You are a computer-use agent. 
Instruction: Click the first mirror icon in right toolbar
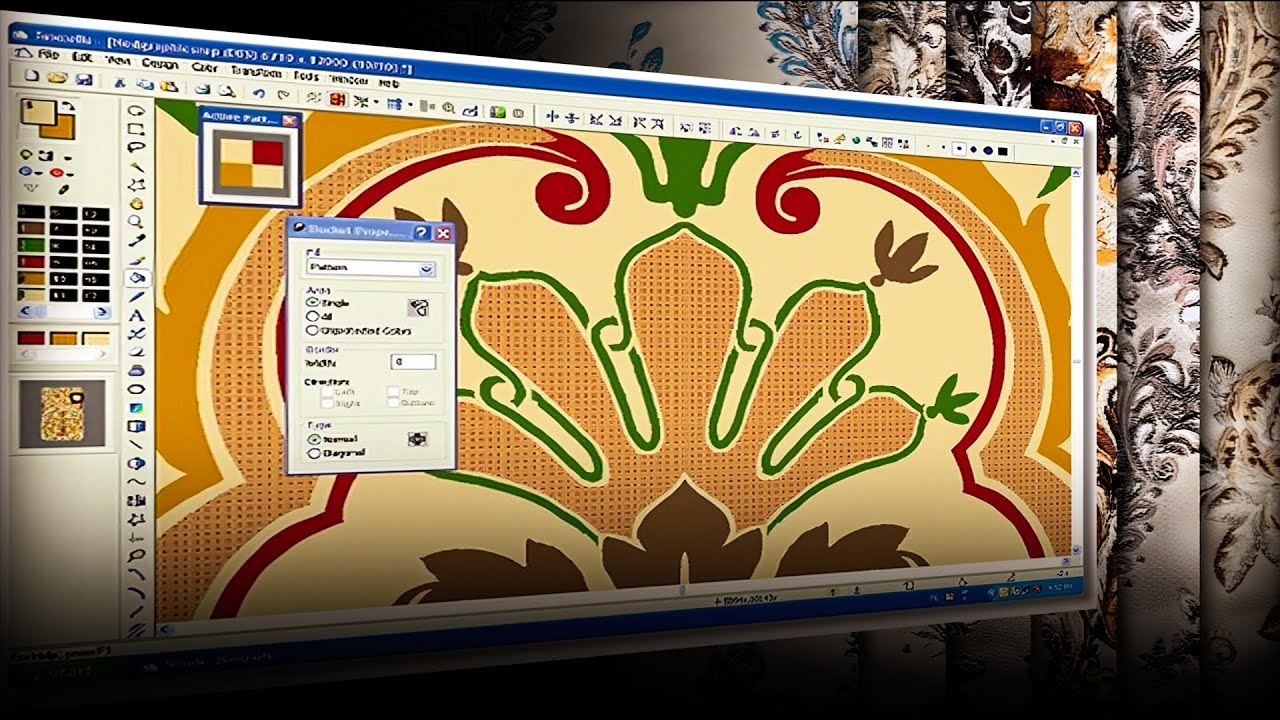point(552,117)
